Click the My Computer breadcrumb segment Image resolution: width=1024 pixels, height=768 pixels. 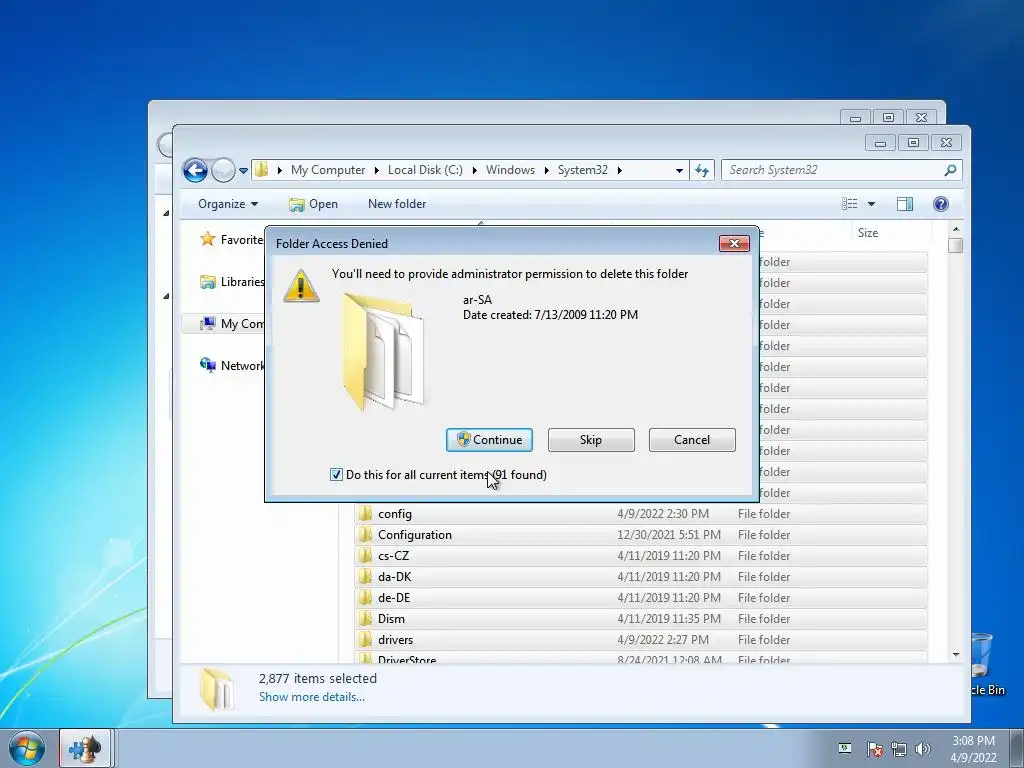click(x=328, y=170)
